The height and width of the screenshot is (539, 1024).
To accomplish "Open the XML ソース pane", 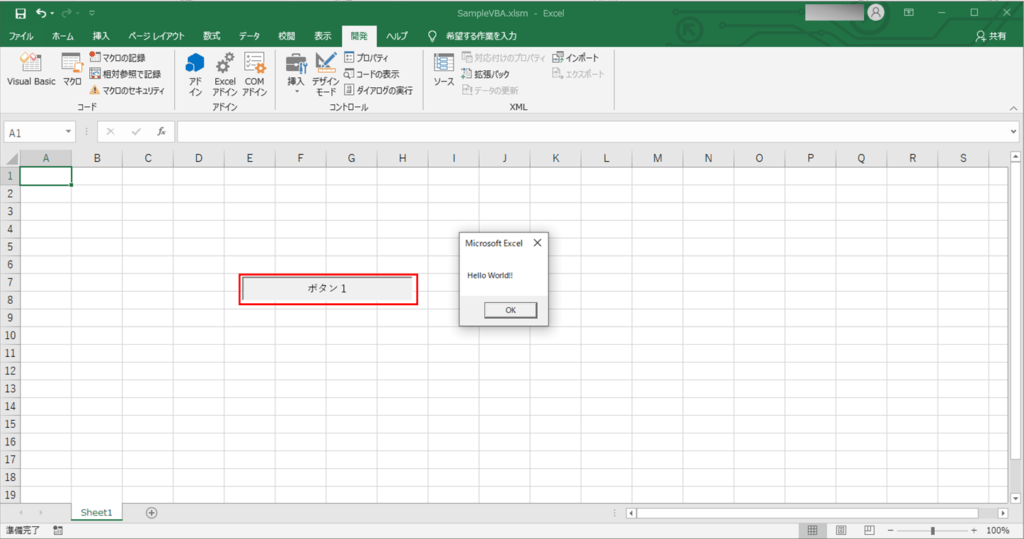I will click(x=443, y=69).
